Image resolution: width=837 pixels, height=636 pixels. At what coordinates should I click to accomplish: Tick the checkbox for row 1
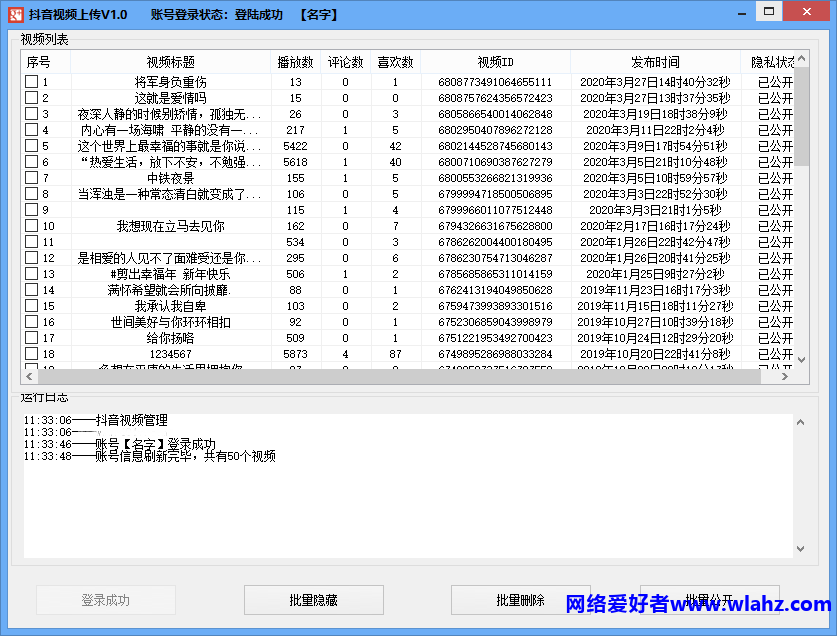[x=31, y=82]
